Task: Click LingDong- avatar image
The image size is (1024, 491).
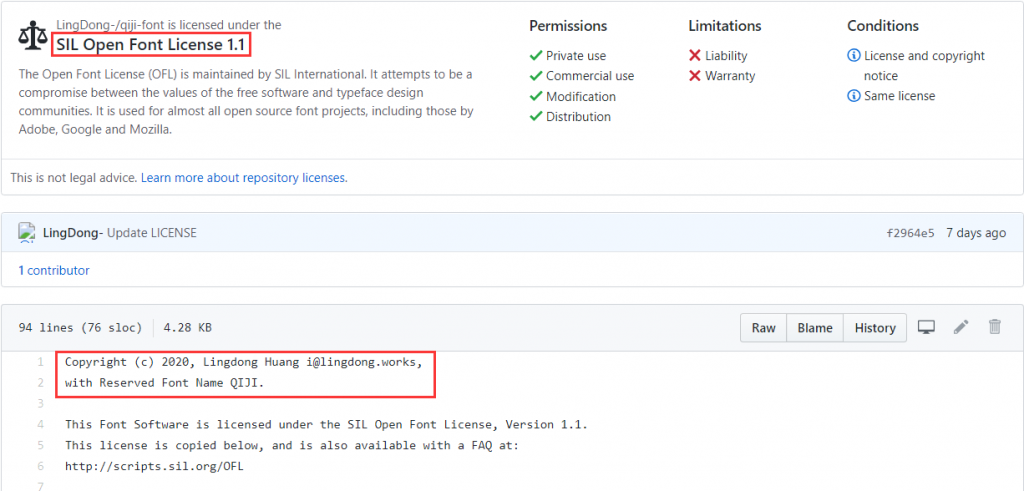Action: [27, 232]
